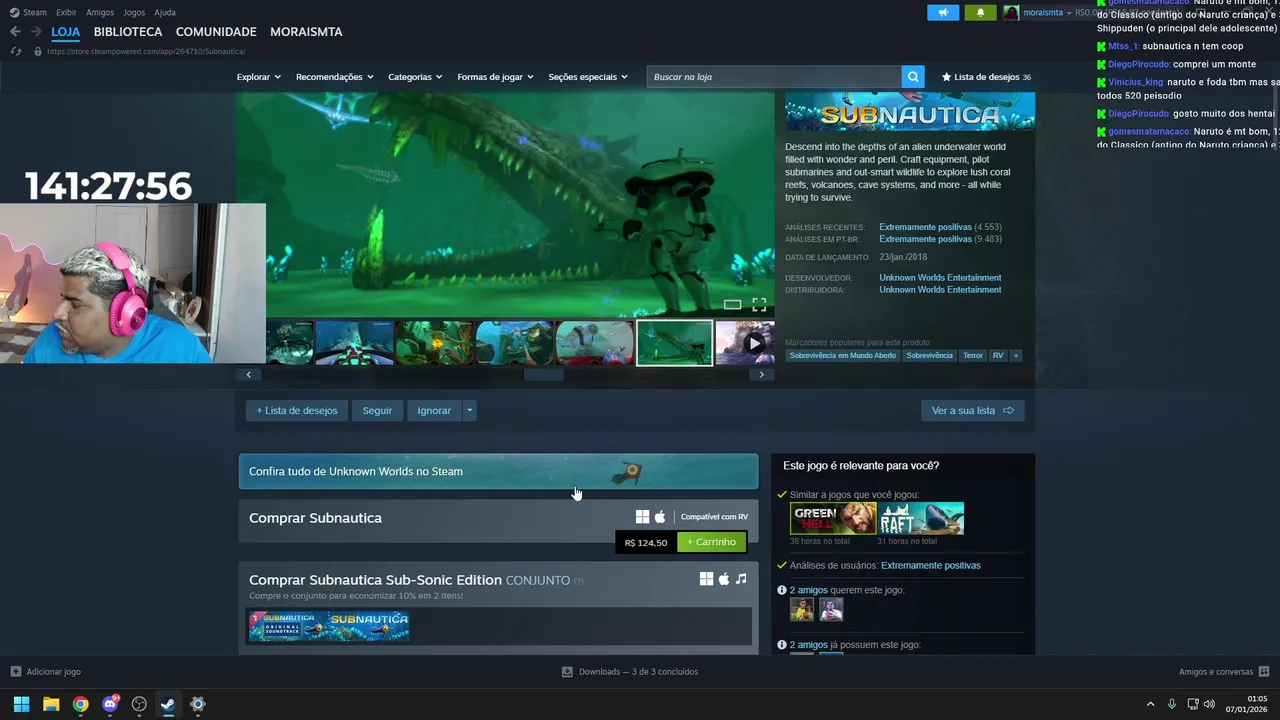Open Settings gear in the taskbar
Viewport: 1280px width, 720px height.
point(198,704)
